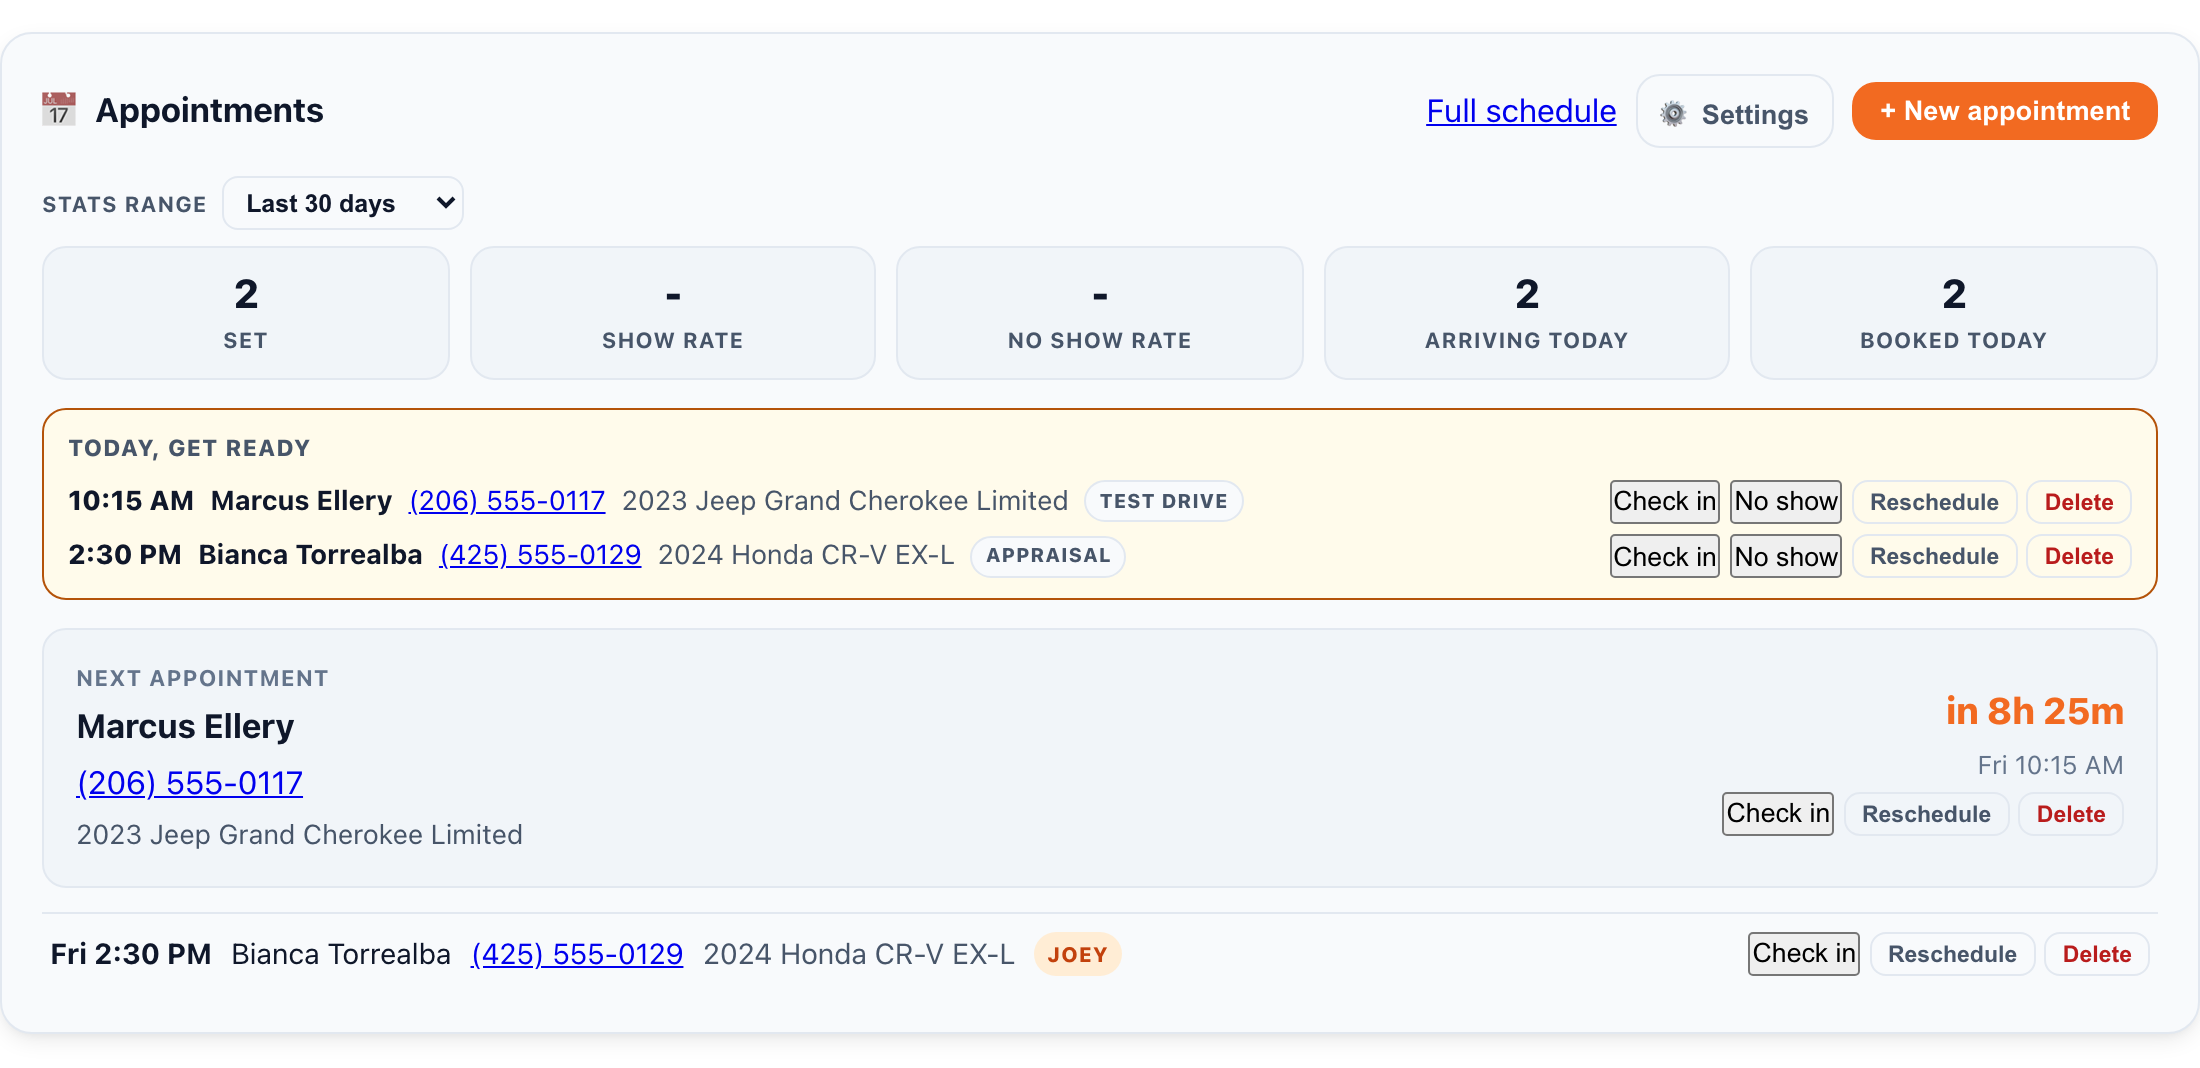
Task: Call Marcus Ellery's number in today list
Action: coord(507,501)
